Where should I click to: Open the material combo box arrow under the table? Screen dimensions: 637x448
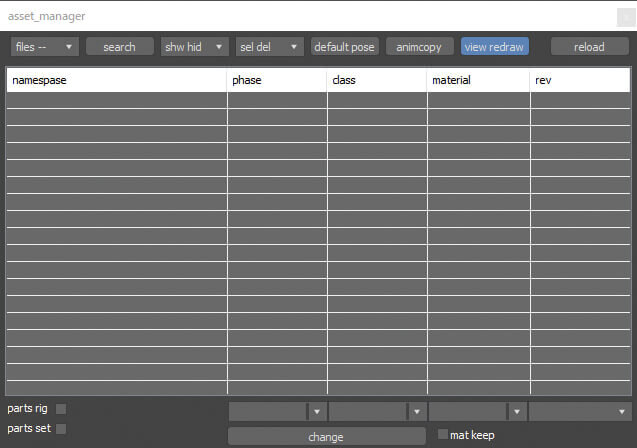(x=517, y=412)
